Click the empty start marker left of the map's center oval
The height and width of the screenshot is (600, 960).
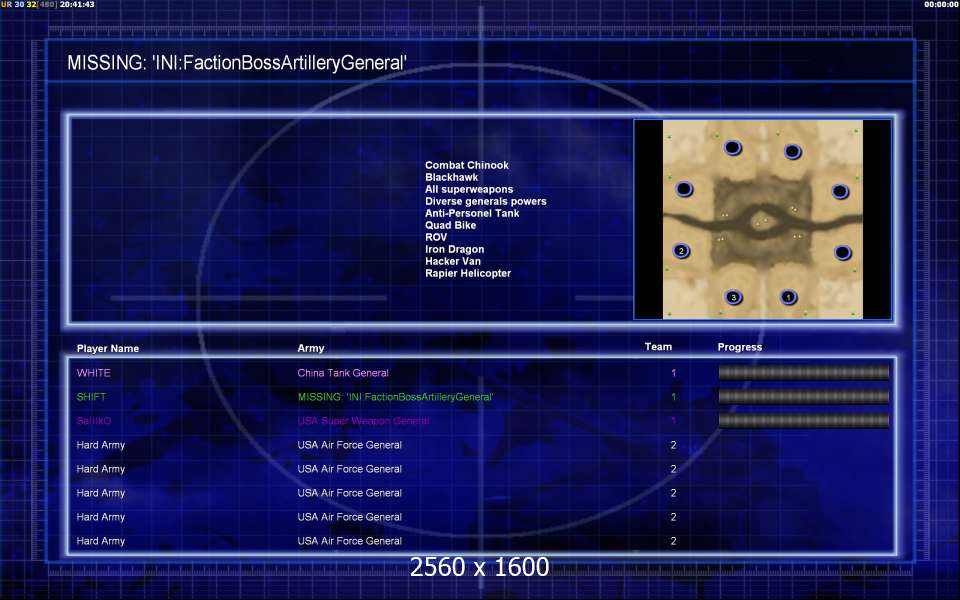(684, 189)
